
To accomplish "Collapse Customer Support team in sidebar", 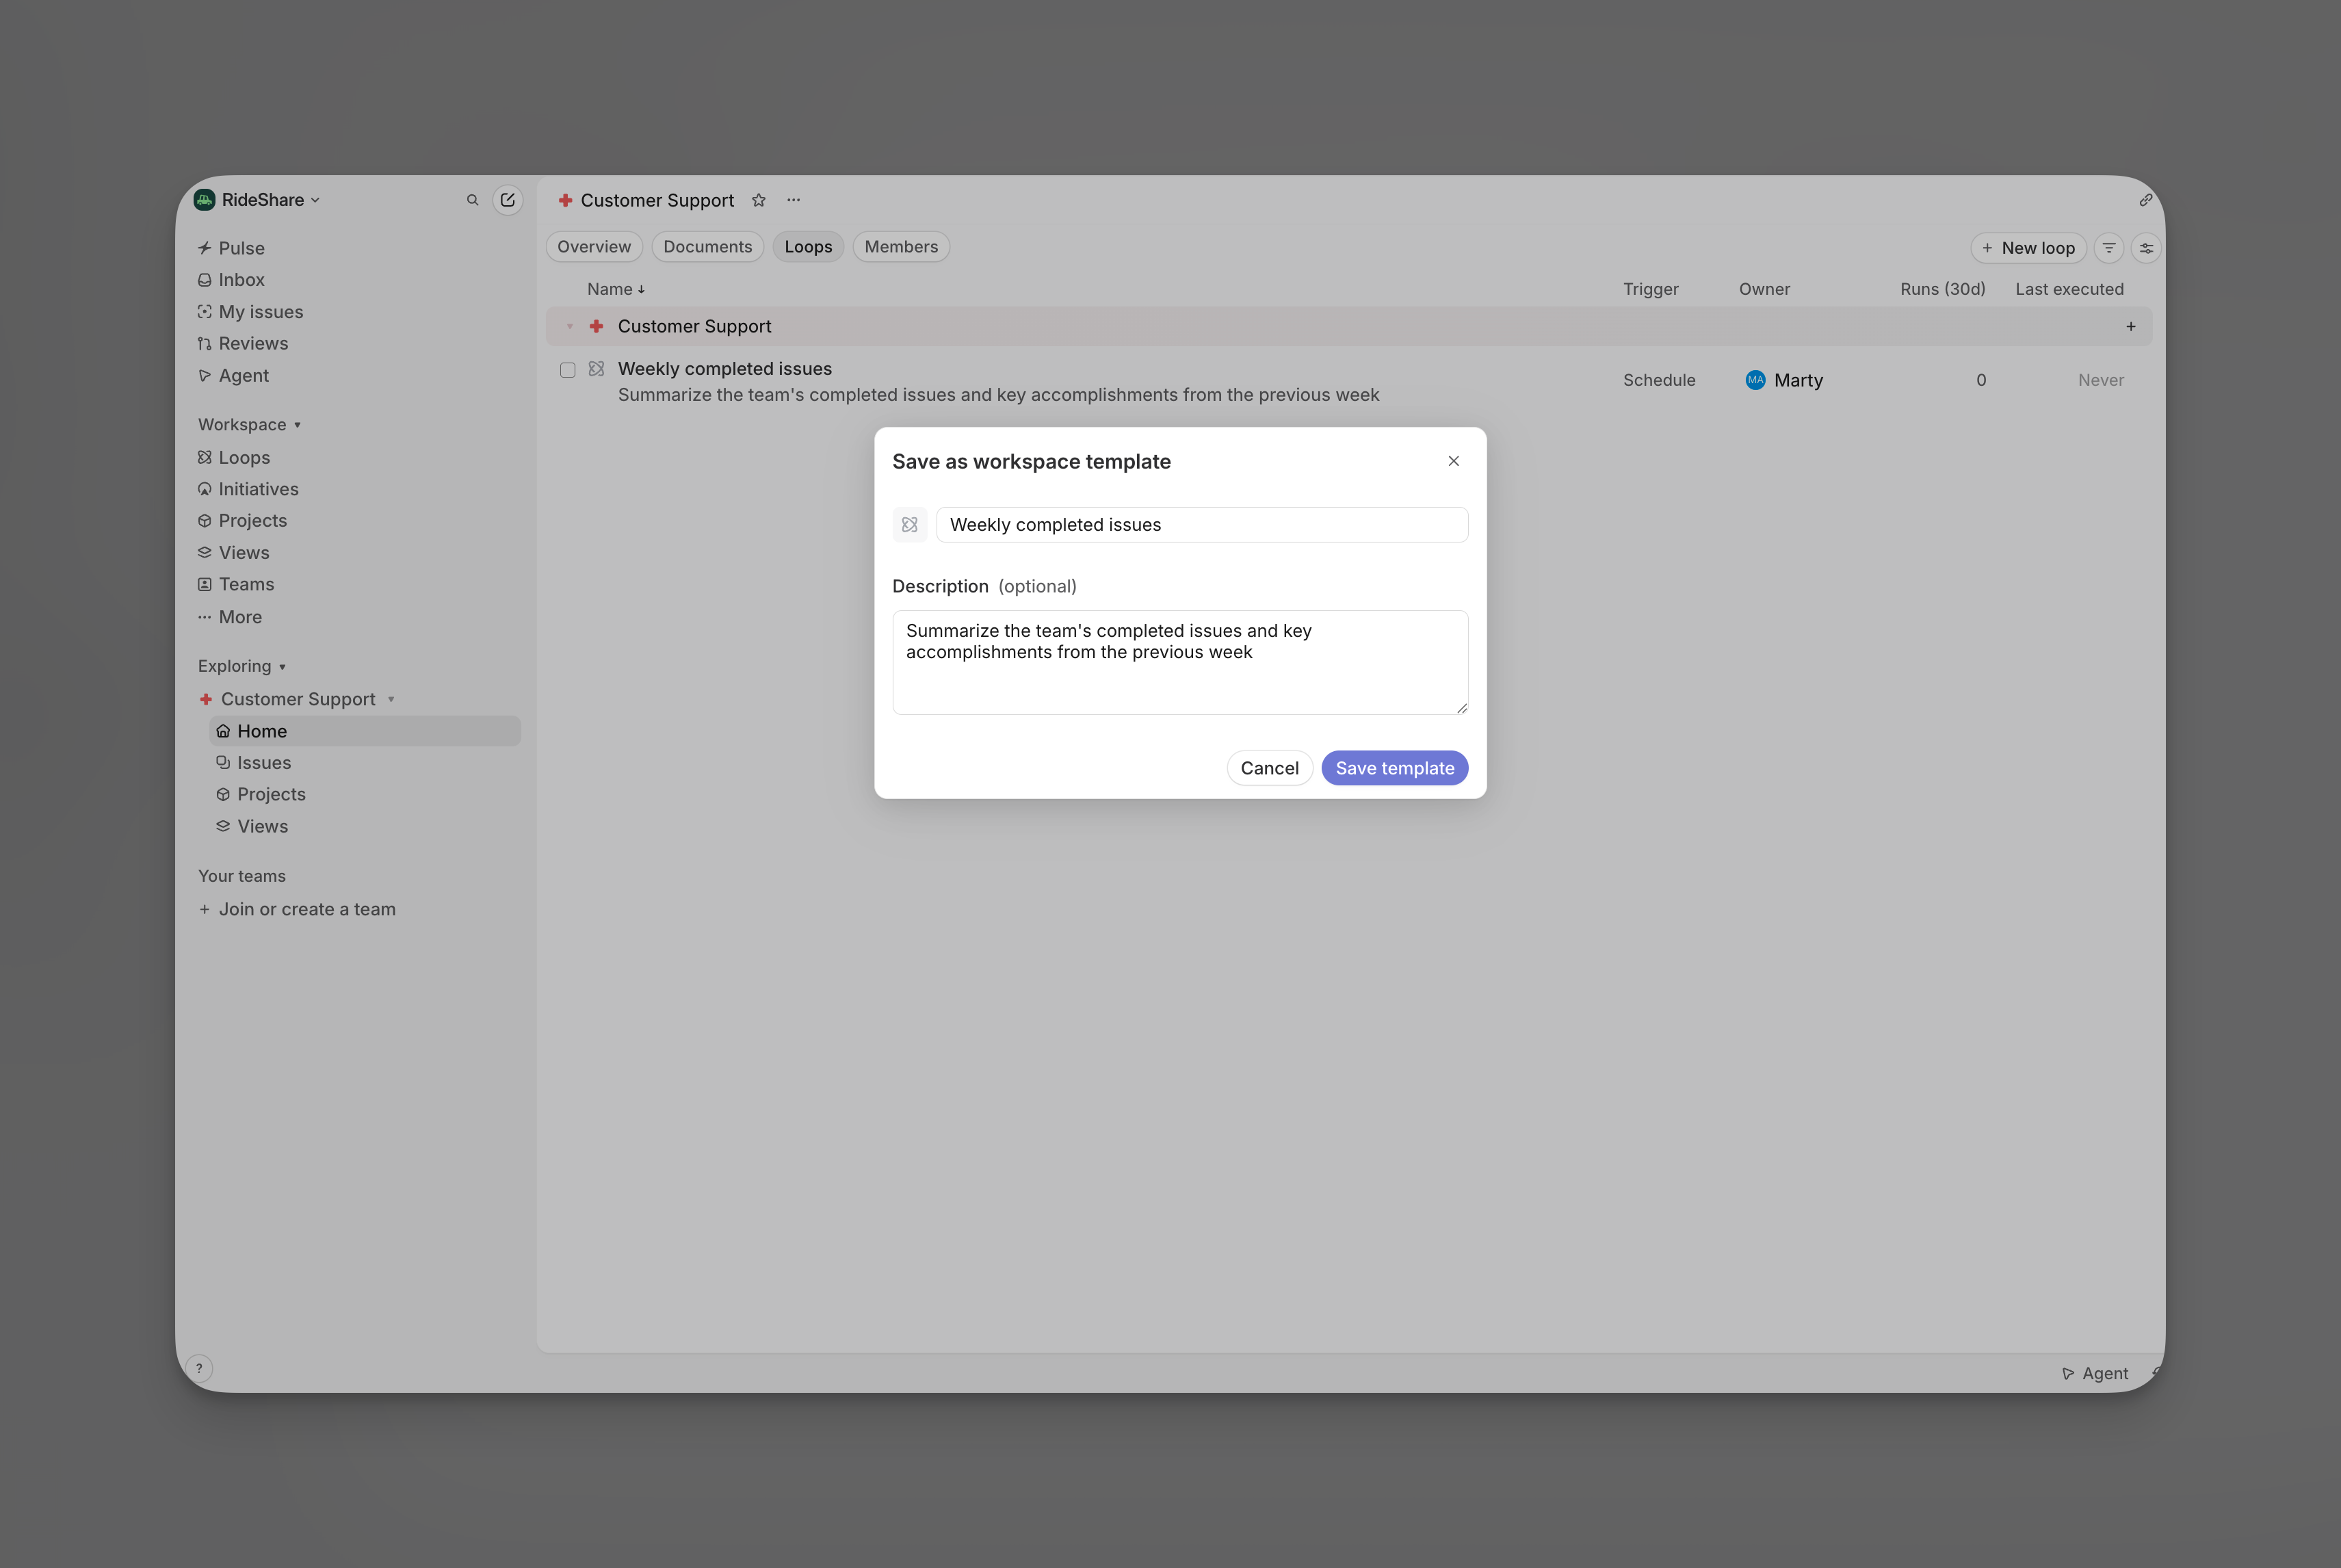I will pos(391,699).
